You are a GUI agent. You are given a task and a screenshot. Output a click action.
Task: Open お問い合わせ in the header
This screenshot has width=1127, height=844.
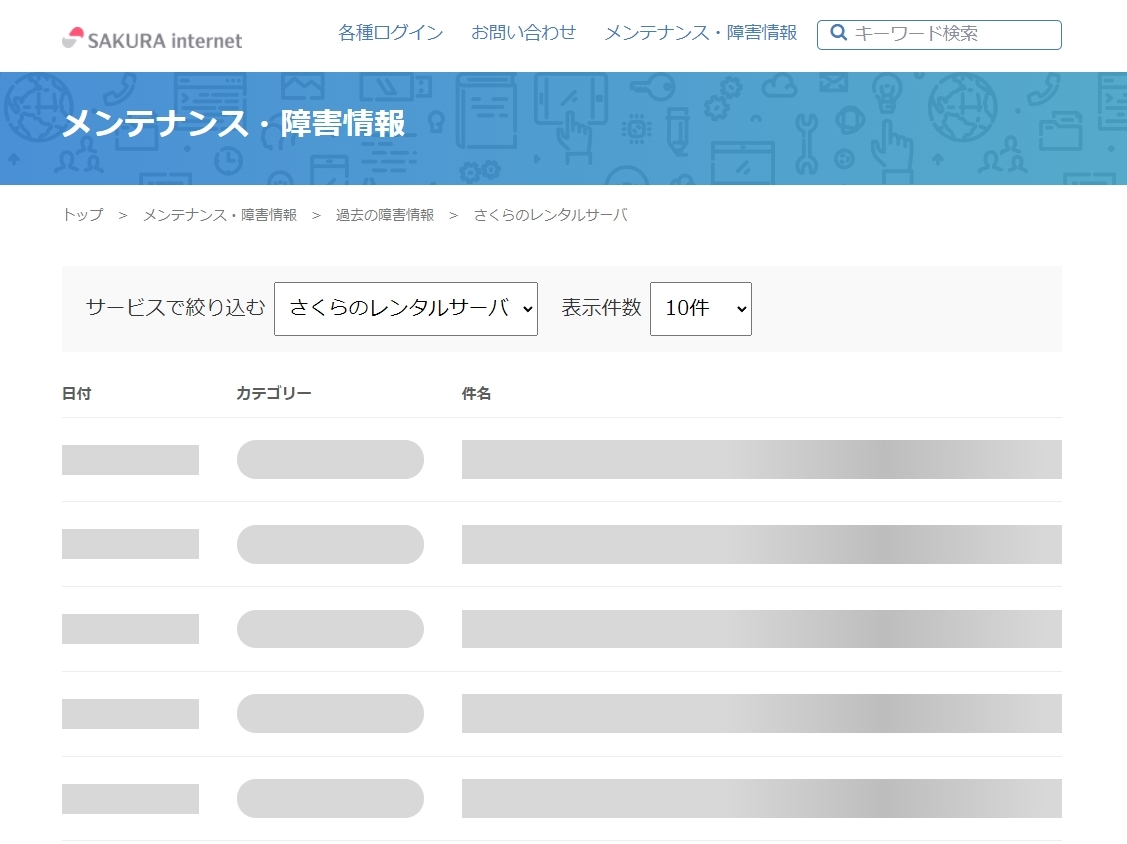coord(523,32)
